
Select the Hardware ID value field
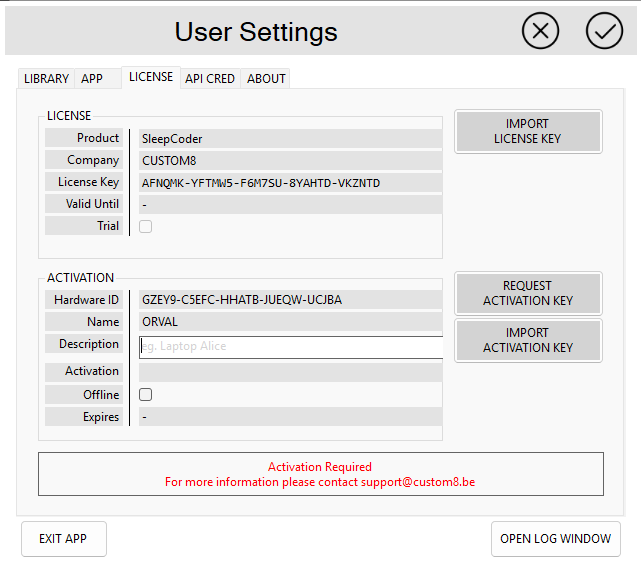(x=290, y=300)
